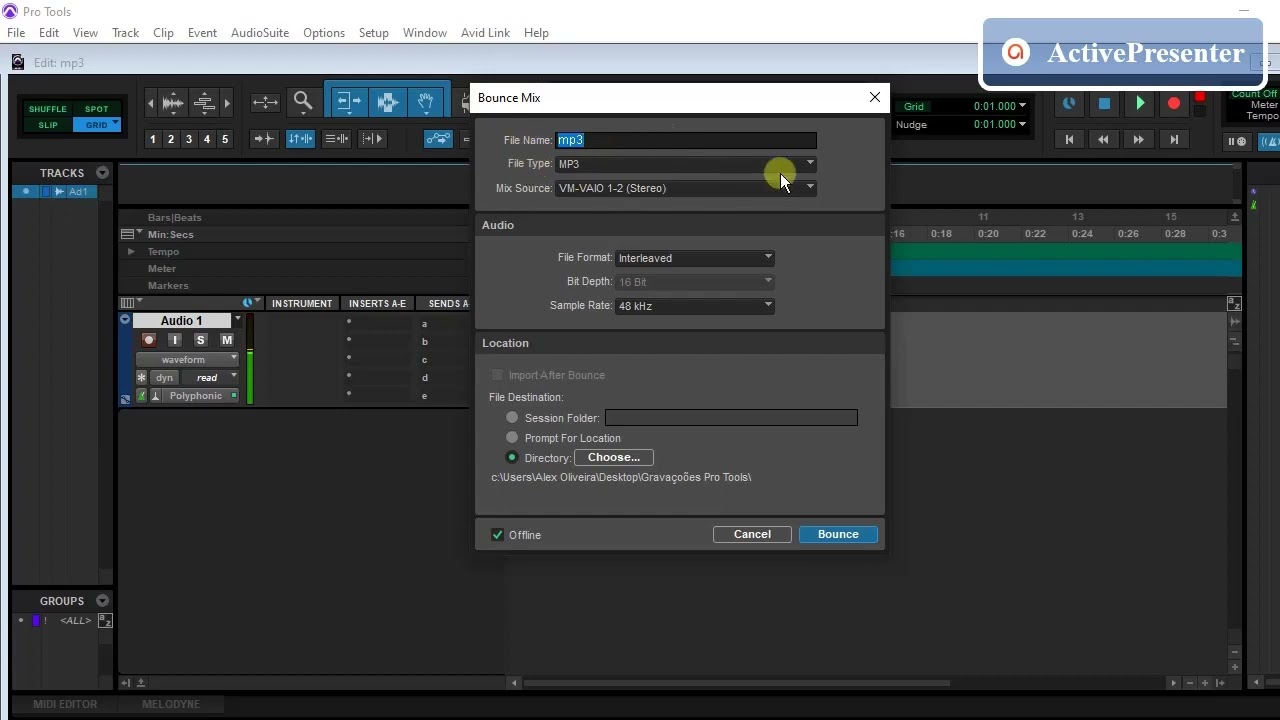Screen dimensions: 1280x720
Task: Click the Record button in transport
Action: [1174, 103]
